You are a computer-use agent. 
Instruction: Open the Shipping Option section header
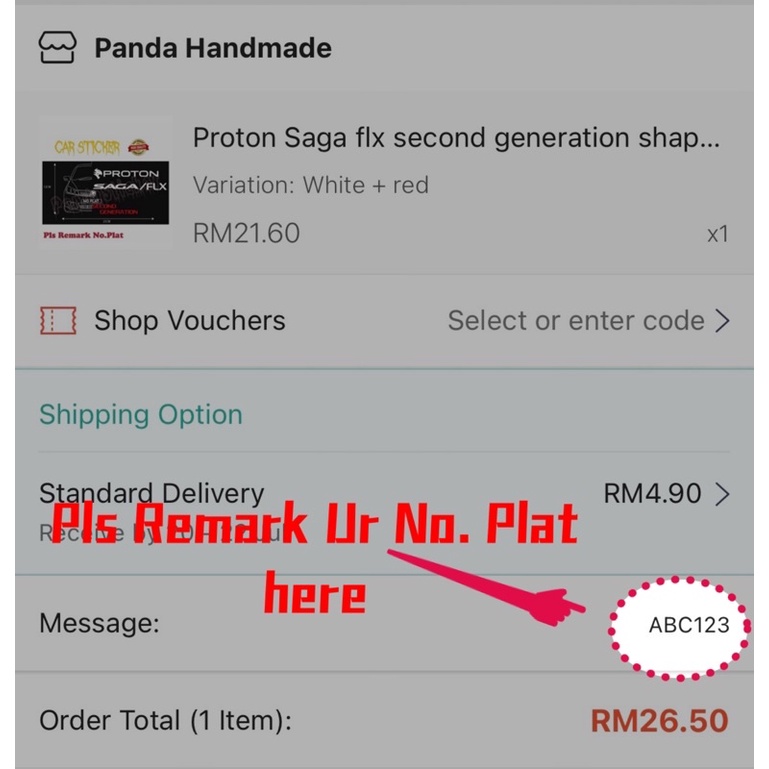point(141,414)
